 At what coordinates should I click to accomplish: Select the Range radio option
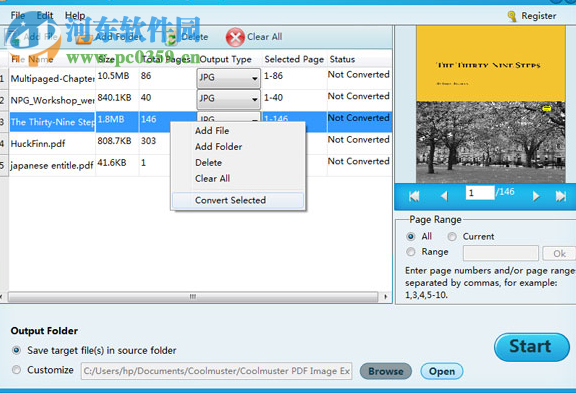tap(411, 252)
